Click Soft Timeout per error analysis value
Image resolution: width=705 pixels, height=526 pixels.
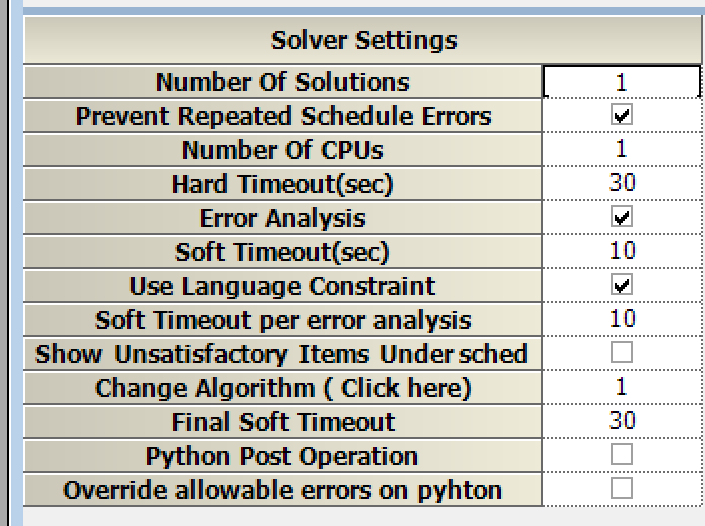pos(622,319)
